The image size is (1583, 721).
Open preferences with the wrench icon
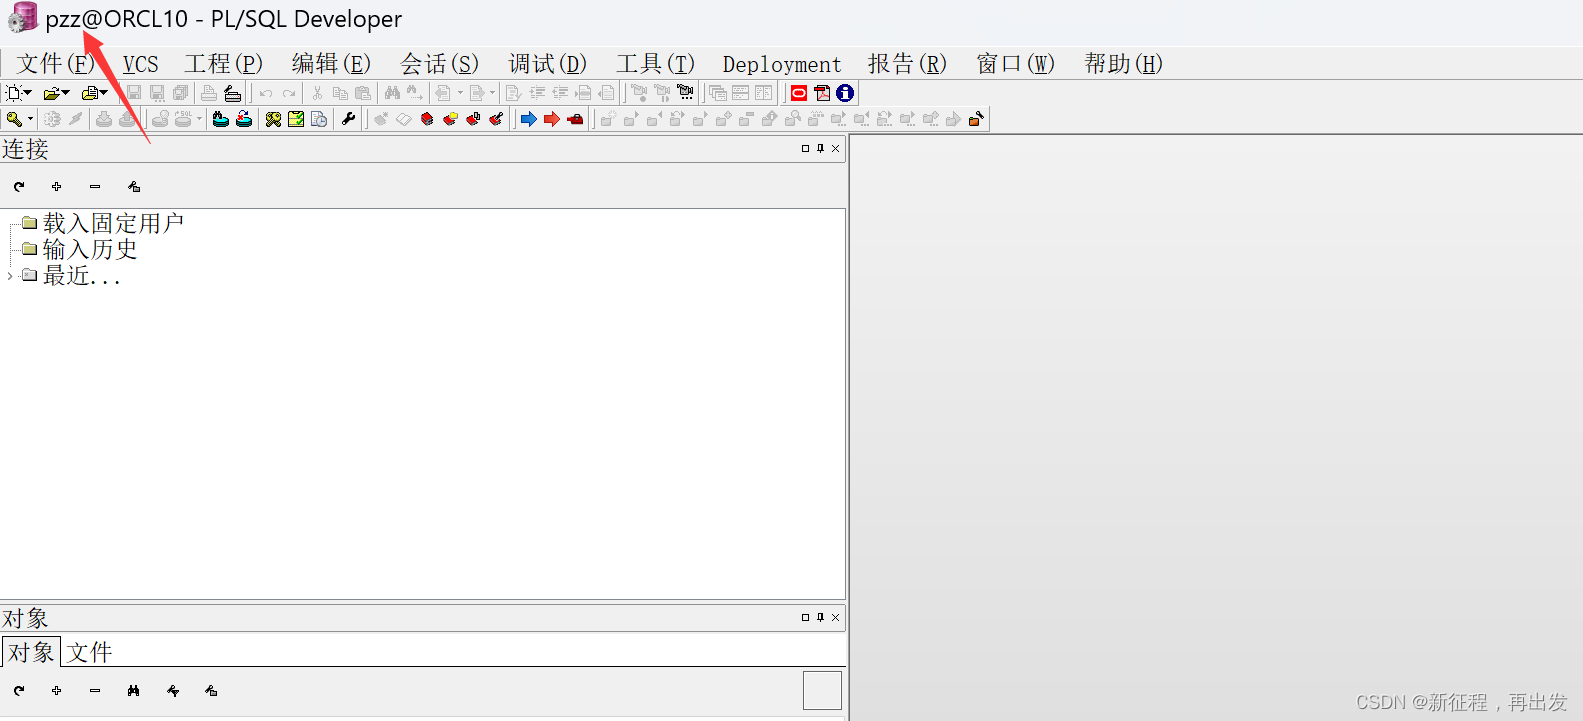tap(348, 119)
